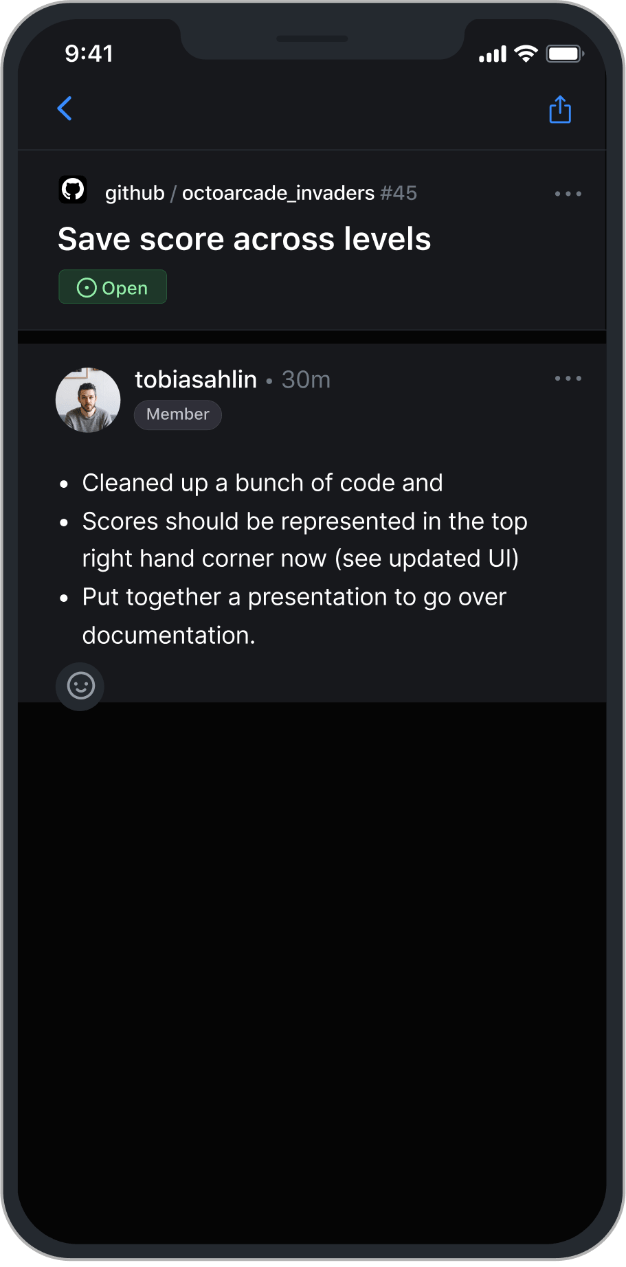
Task: Tap the #45 issue number
Action: [x=398, y=193]
